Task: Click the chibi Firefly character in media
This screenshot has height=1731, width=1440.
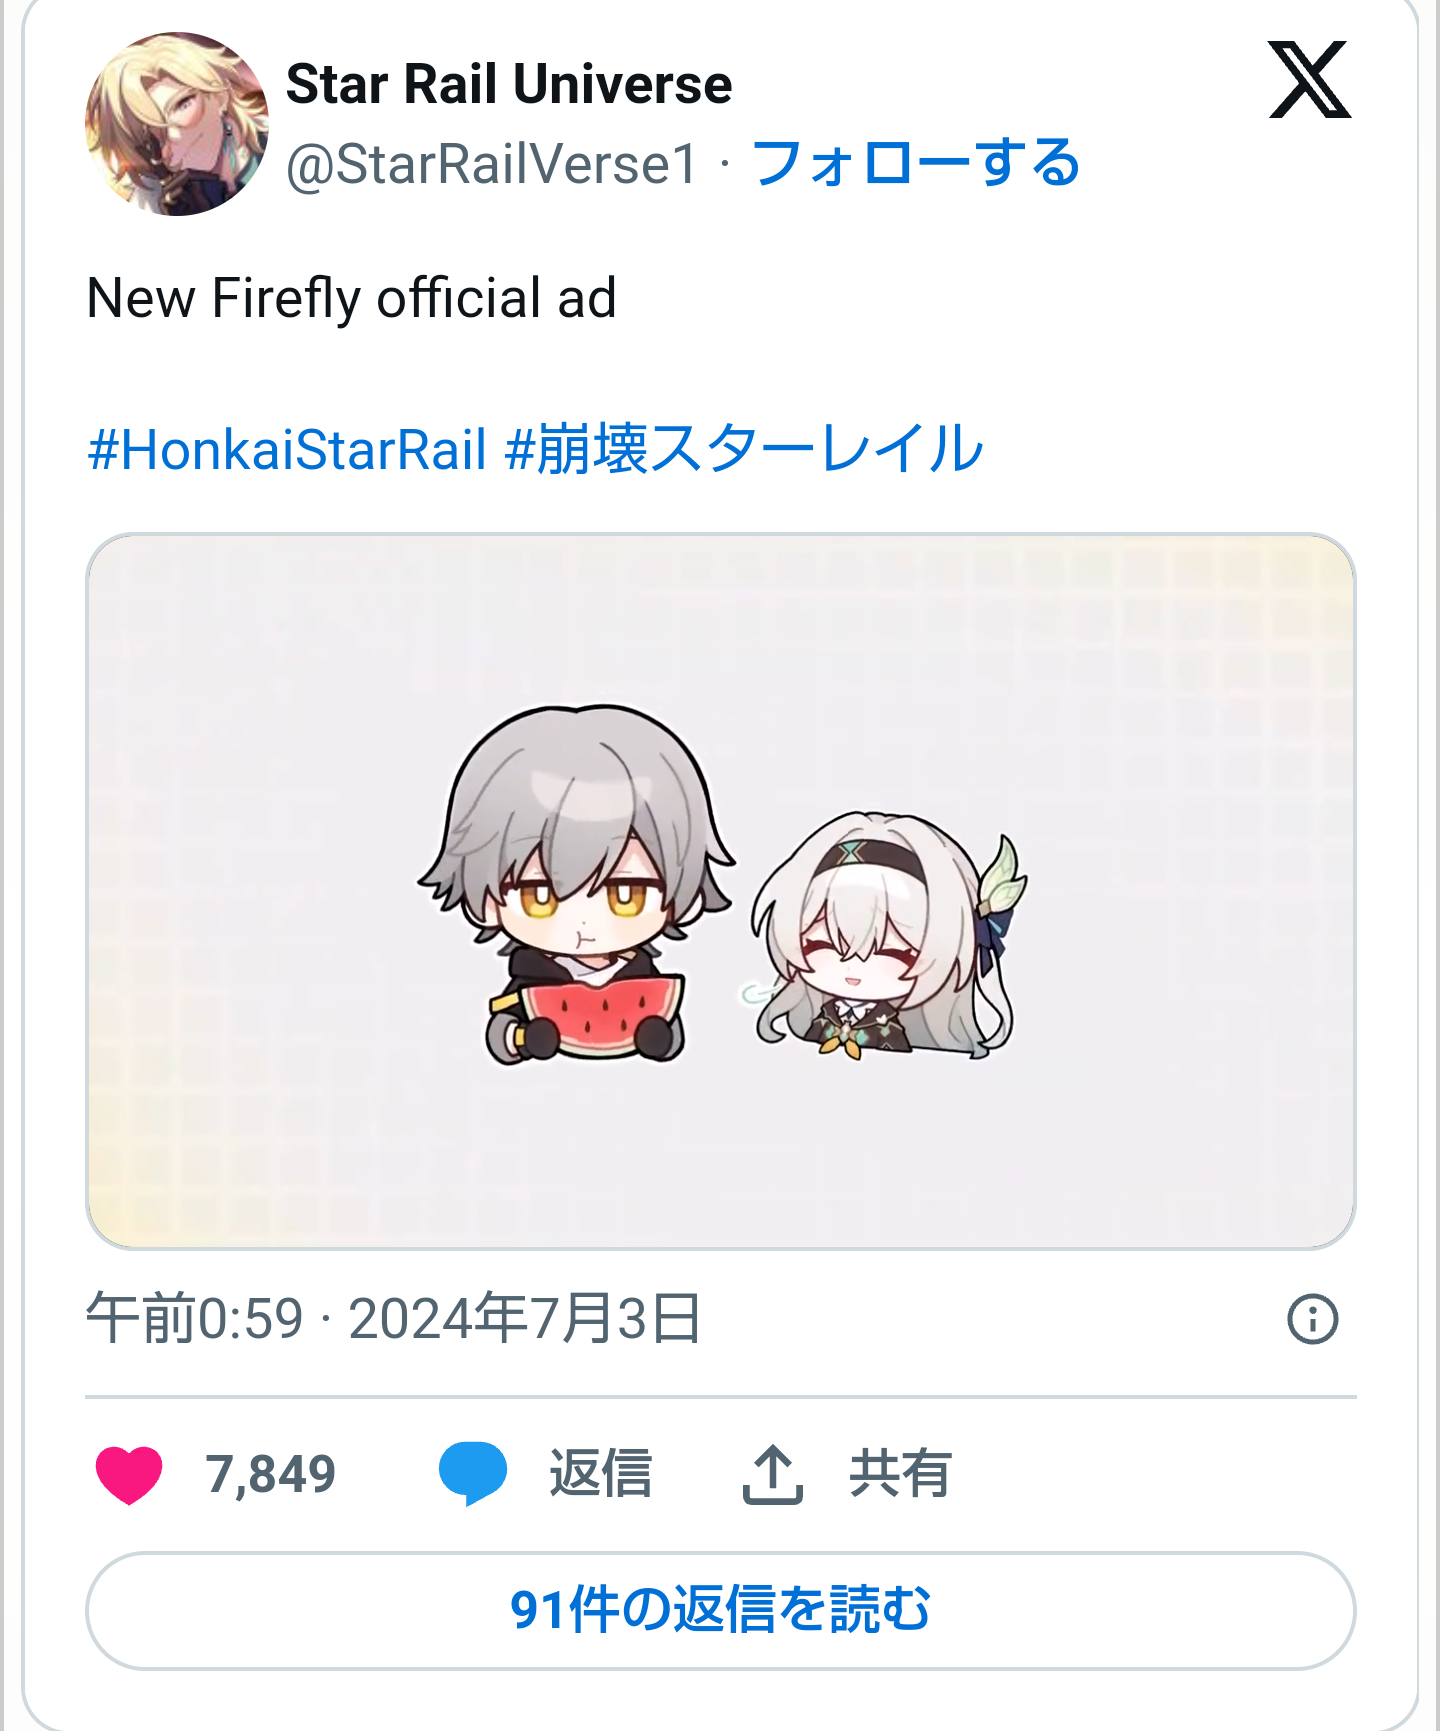Action: point(888,935)
